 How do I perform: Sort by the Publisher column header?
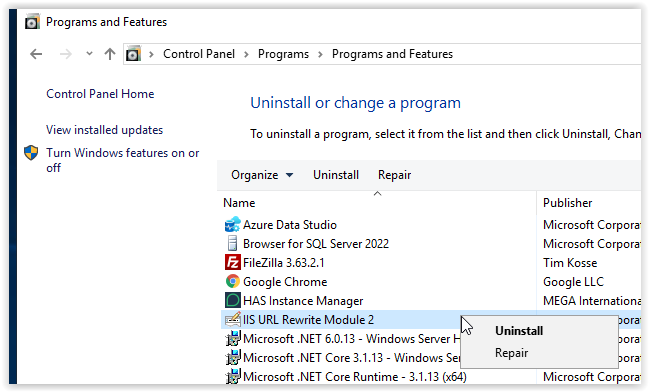click(567, 203)
